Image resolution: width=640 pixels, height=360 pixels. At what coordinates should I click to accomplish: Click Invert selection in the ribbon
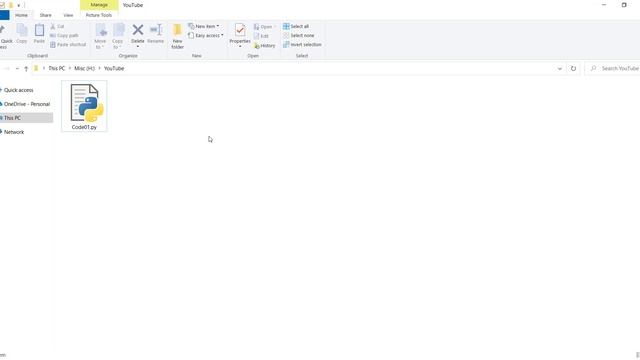[x=302, y=44]
